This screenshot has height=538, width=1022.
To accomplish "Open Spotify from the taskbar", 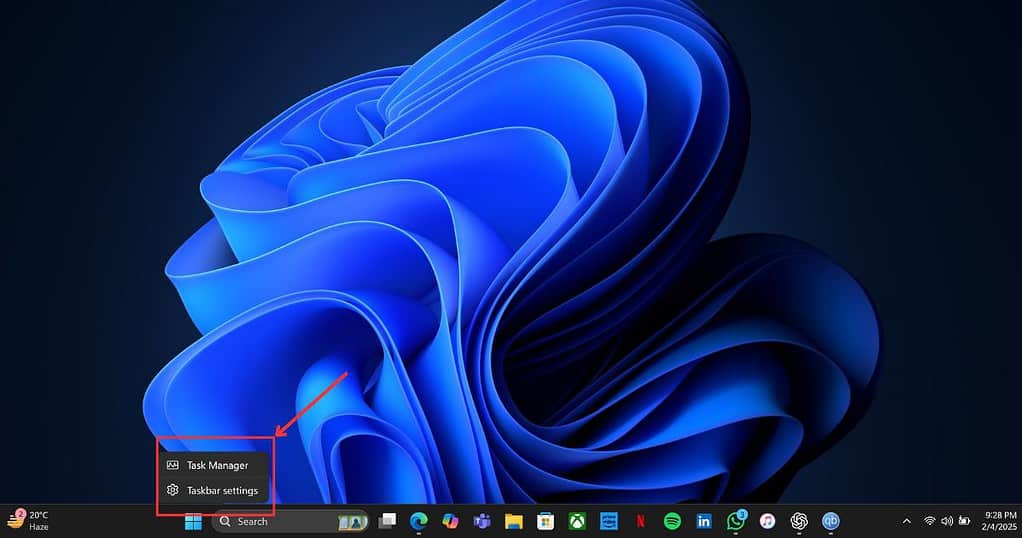I will (672, 521).
